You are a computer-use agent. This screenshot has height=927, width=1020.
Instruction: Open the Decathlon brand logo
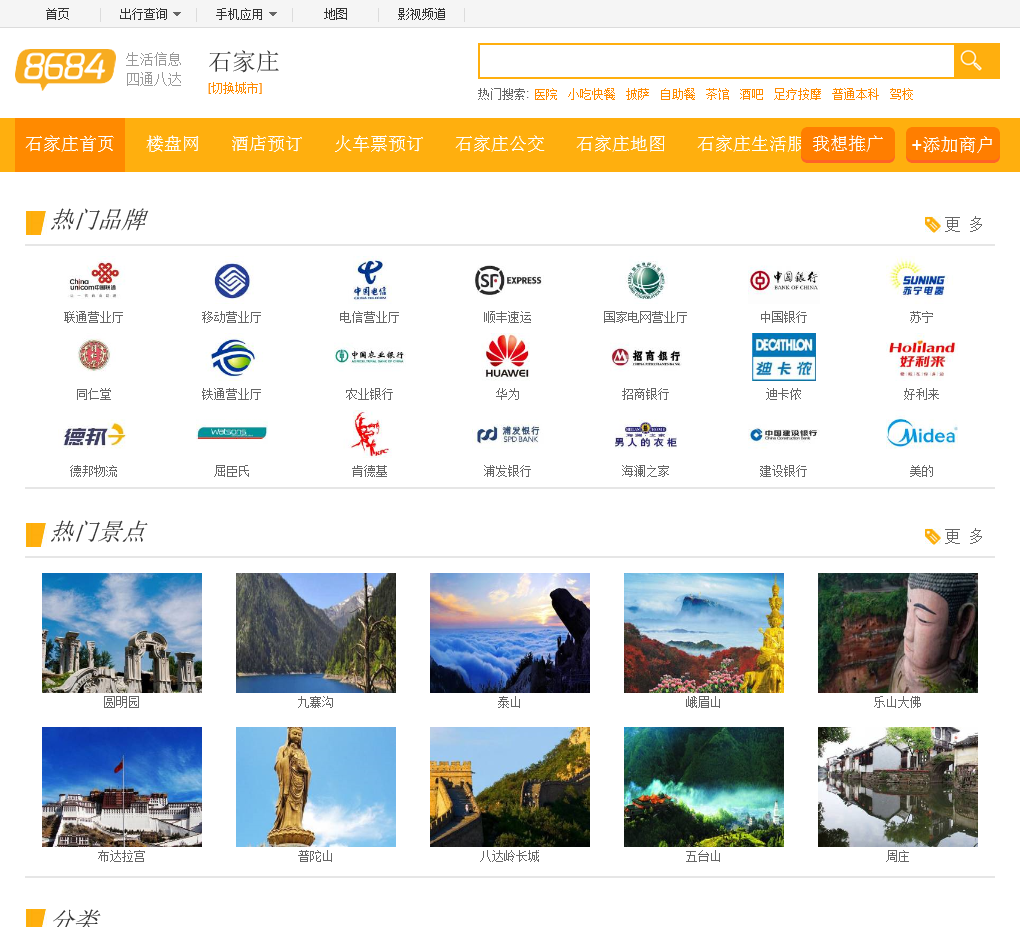(783, 357)
